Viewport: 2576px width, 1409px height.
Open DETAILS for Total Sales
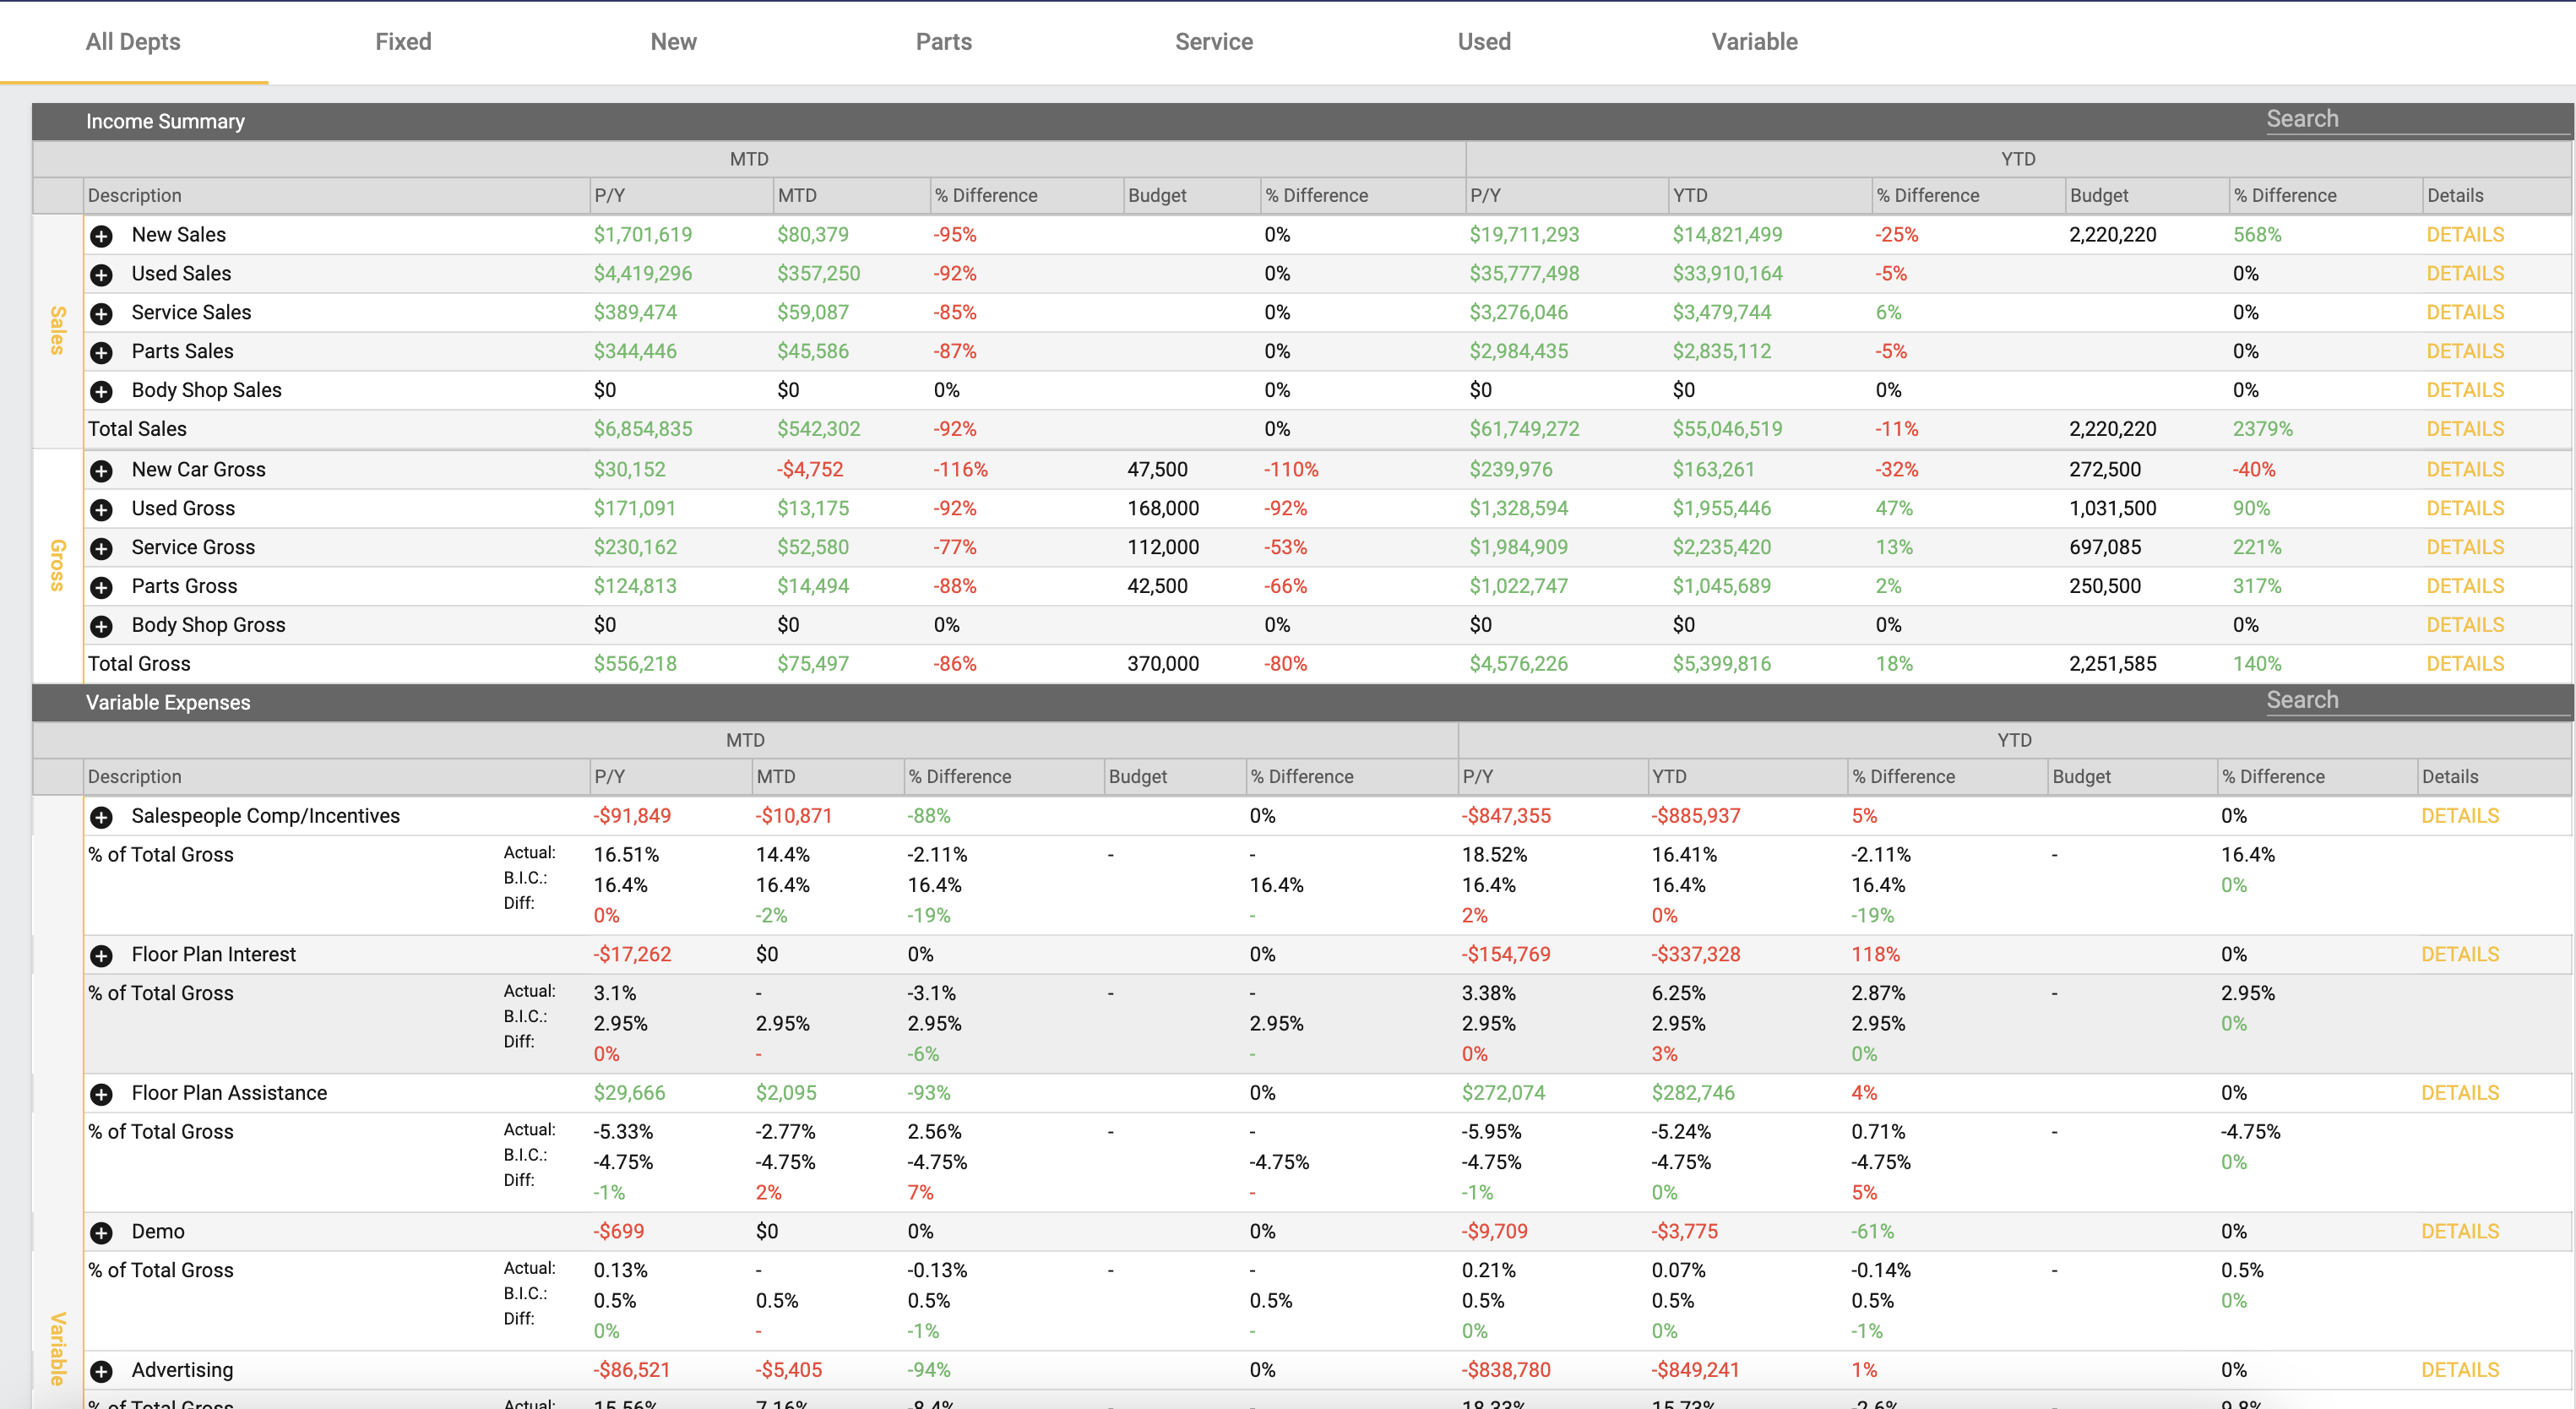coord(2465,430)
